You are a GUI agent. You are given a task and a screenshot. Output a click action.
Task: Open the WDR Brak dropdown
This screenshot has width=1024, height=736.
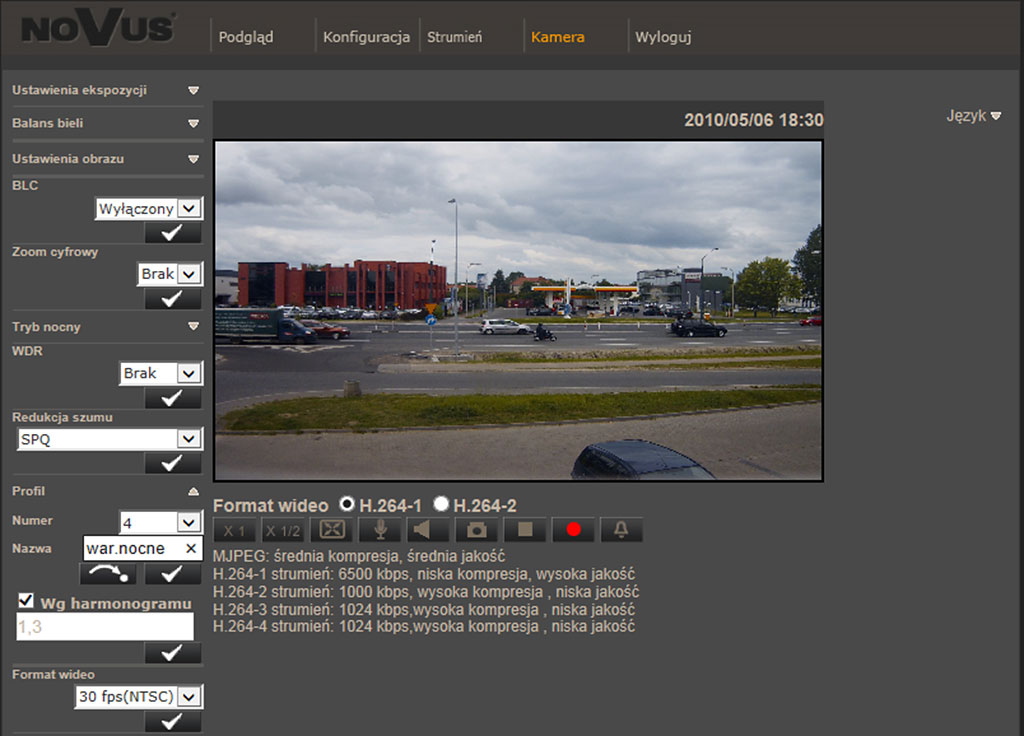(161, 373)
